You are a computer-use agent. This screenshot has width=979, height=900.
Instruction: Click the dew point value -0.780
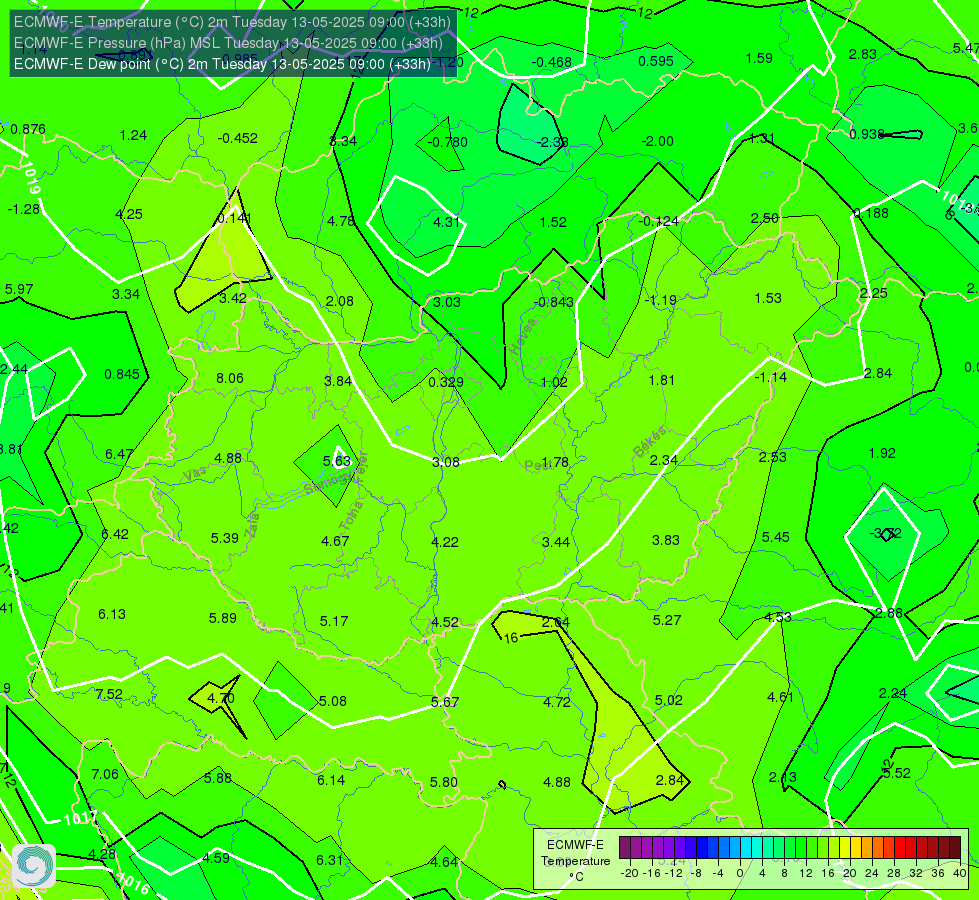tap(448, 142)
